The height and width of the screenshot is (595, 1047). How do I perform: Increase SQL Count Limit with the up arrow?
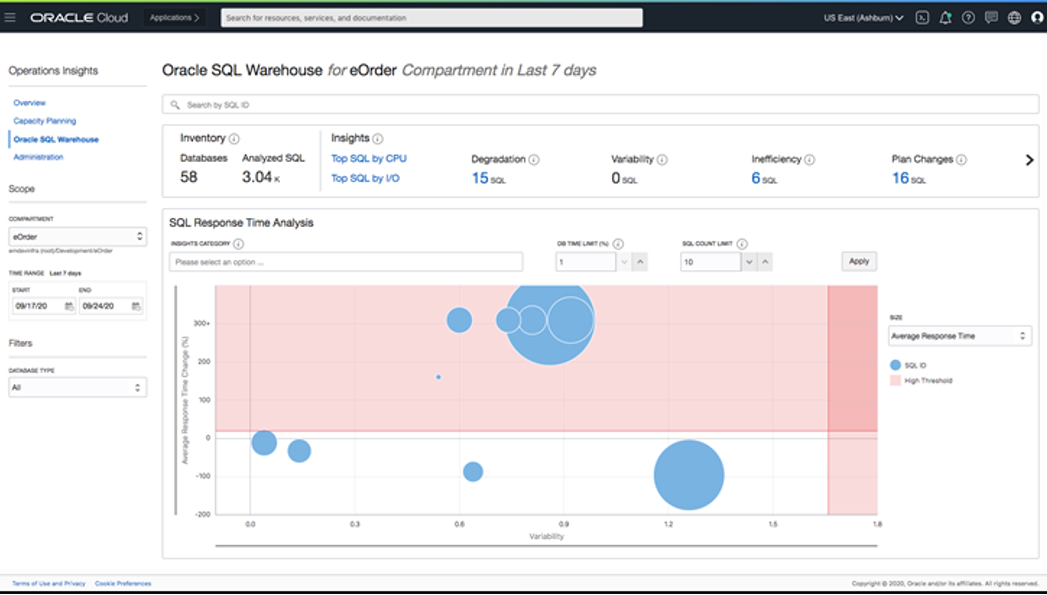click(x=765, y=261)
